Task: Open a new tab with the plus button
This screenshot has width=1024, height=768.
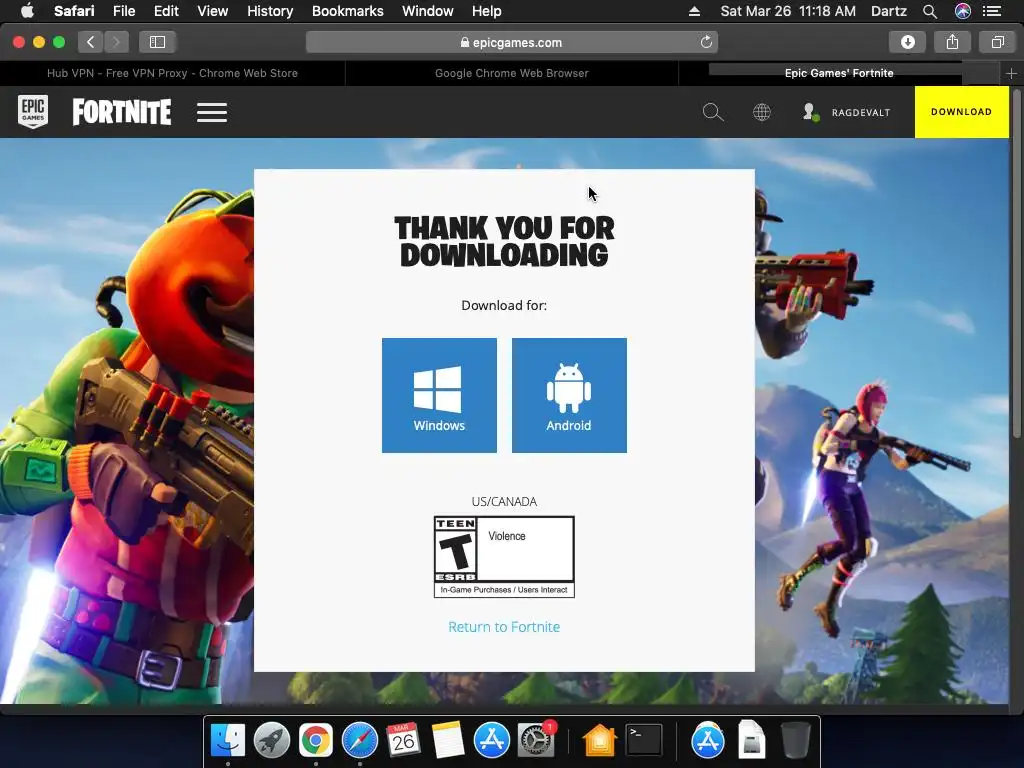Action: (1011, 74)
